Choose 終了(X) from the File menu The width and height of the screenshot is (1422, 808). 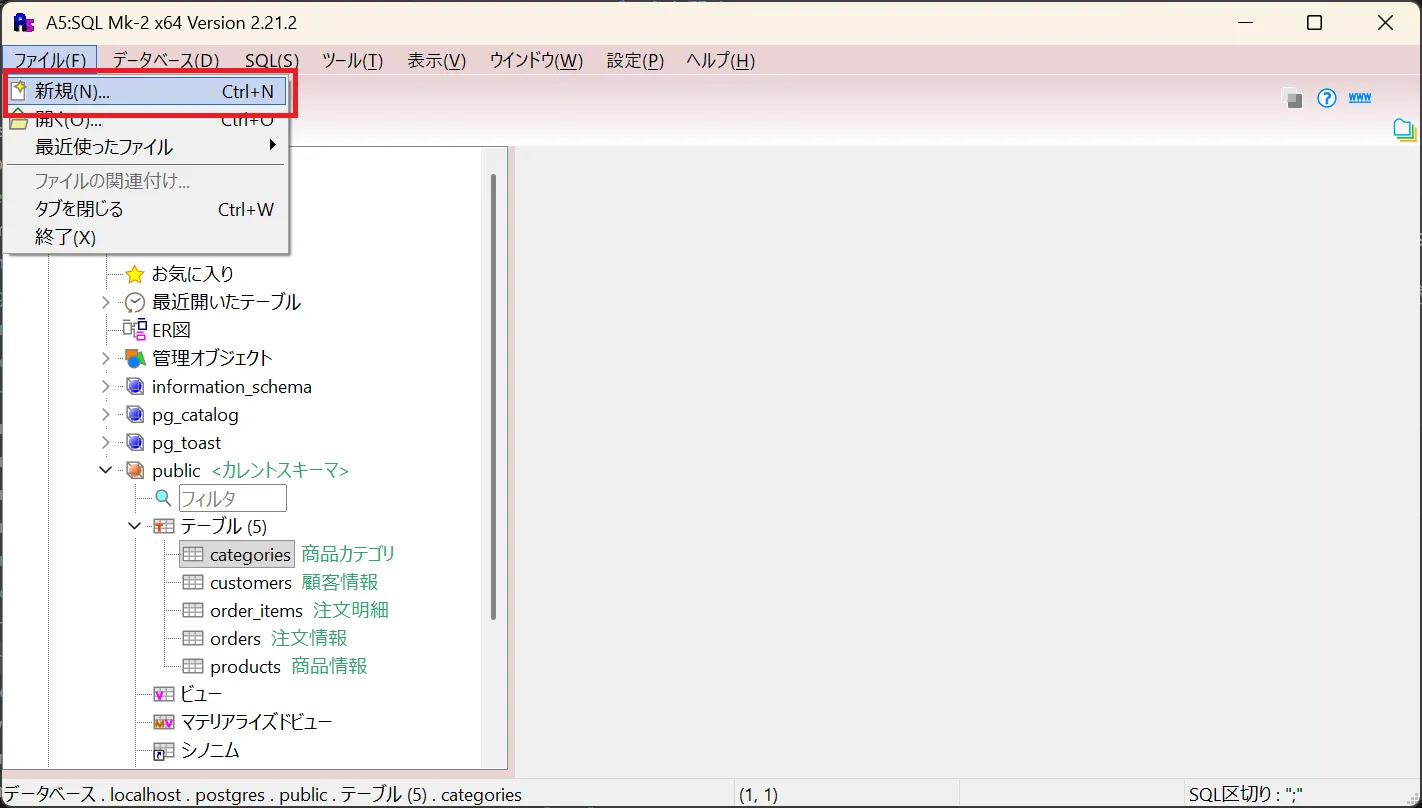click(x=146, y=237)
